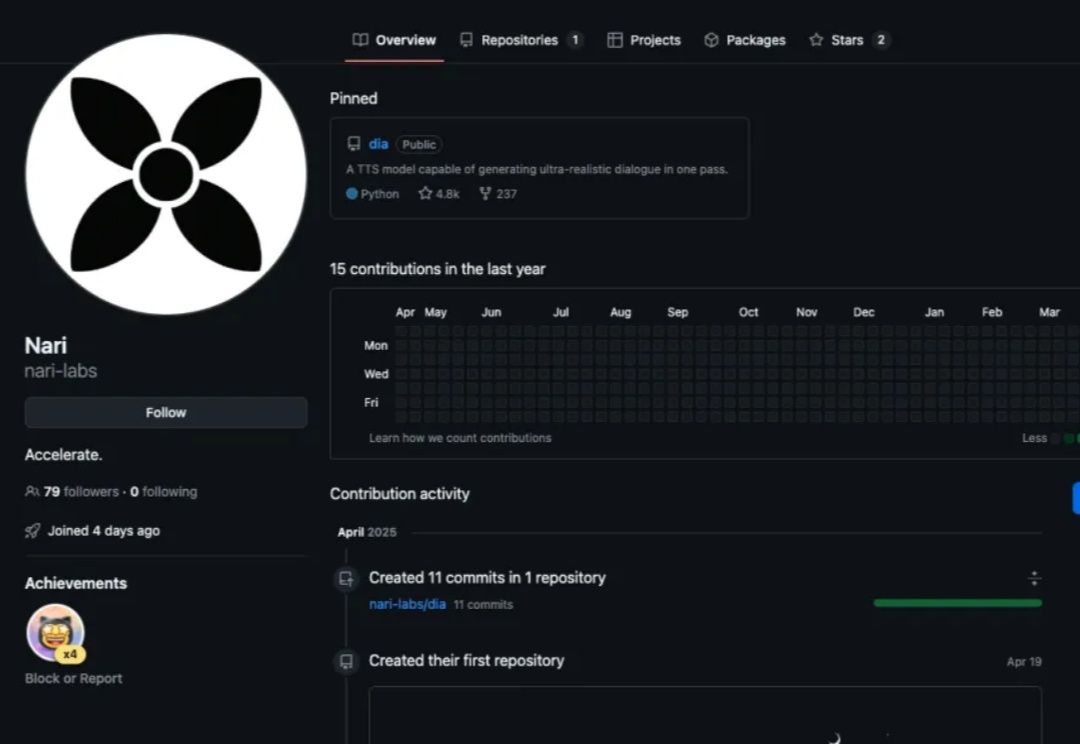Screen dimensions: 1080x744
Task: Click the Public label on the dia card
Action: pyautogui.click(x=419, y=145)
